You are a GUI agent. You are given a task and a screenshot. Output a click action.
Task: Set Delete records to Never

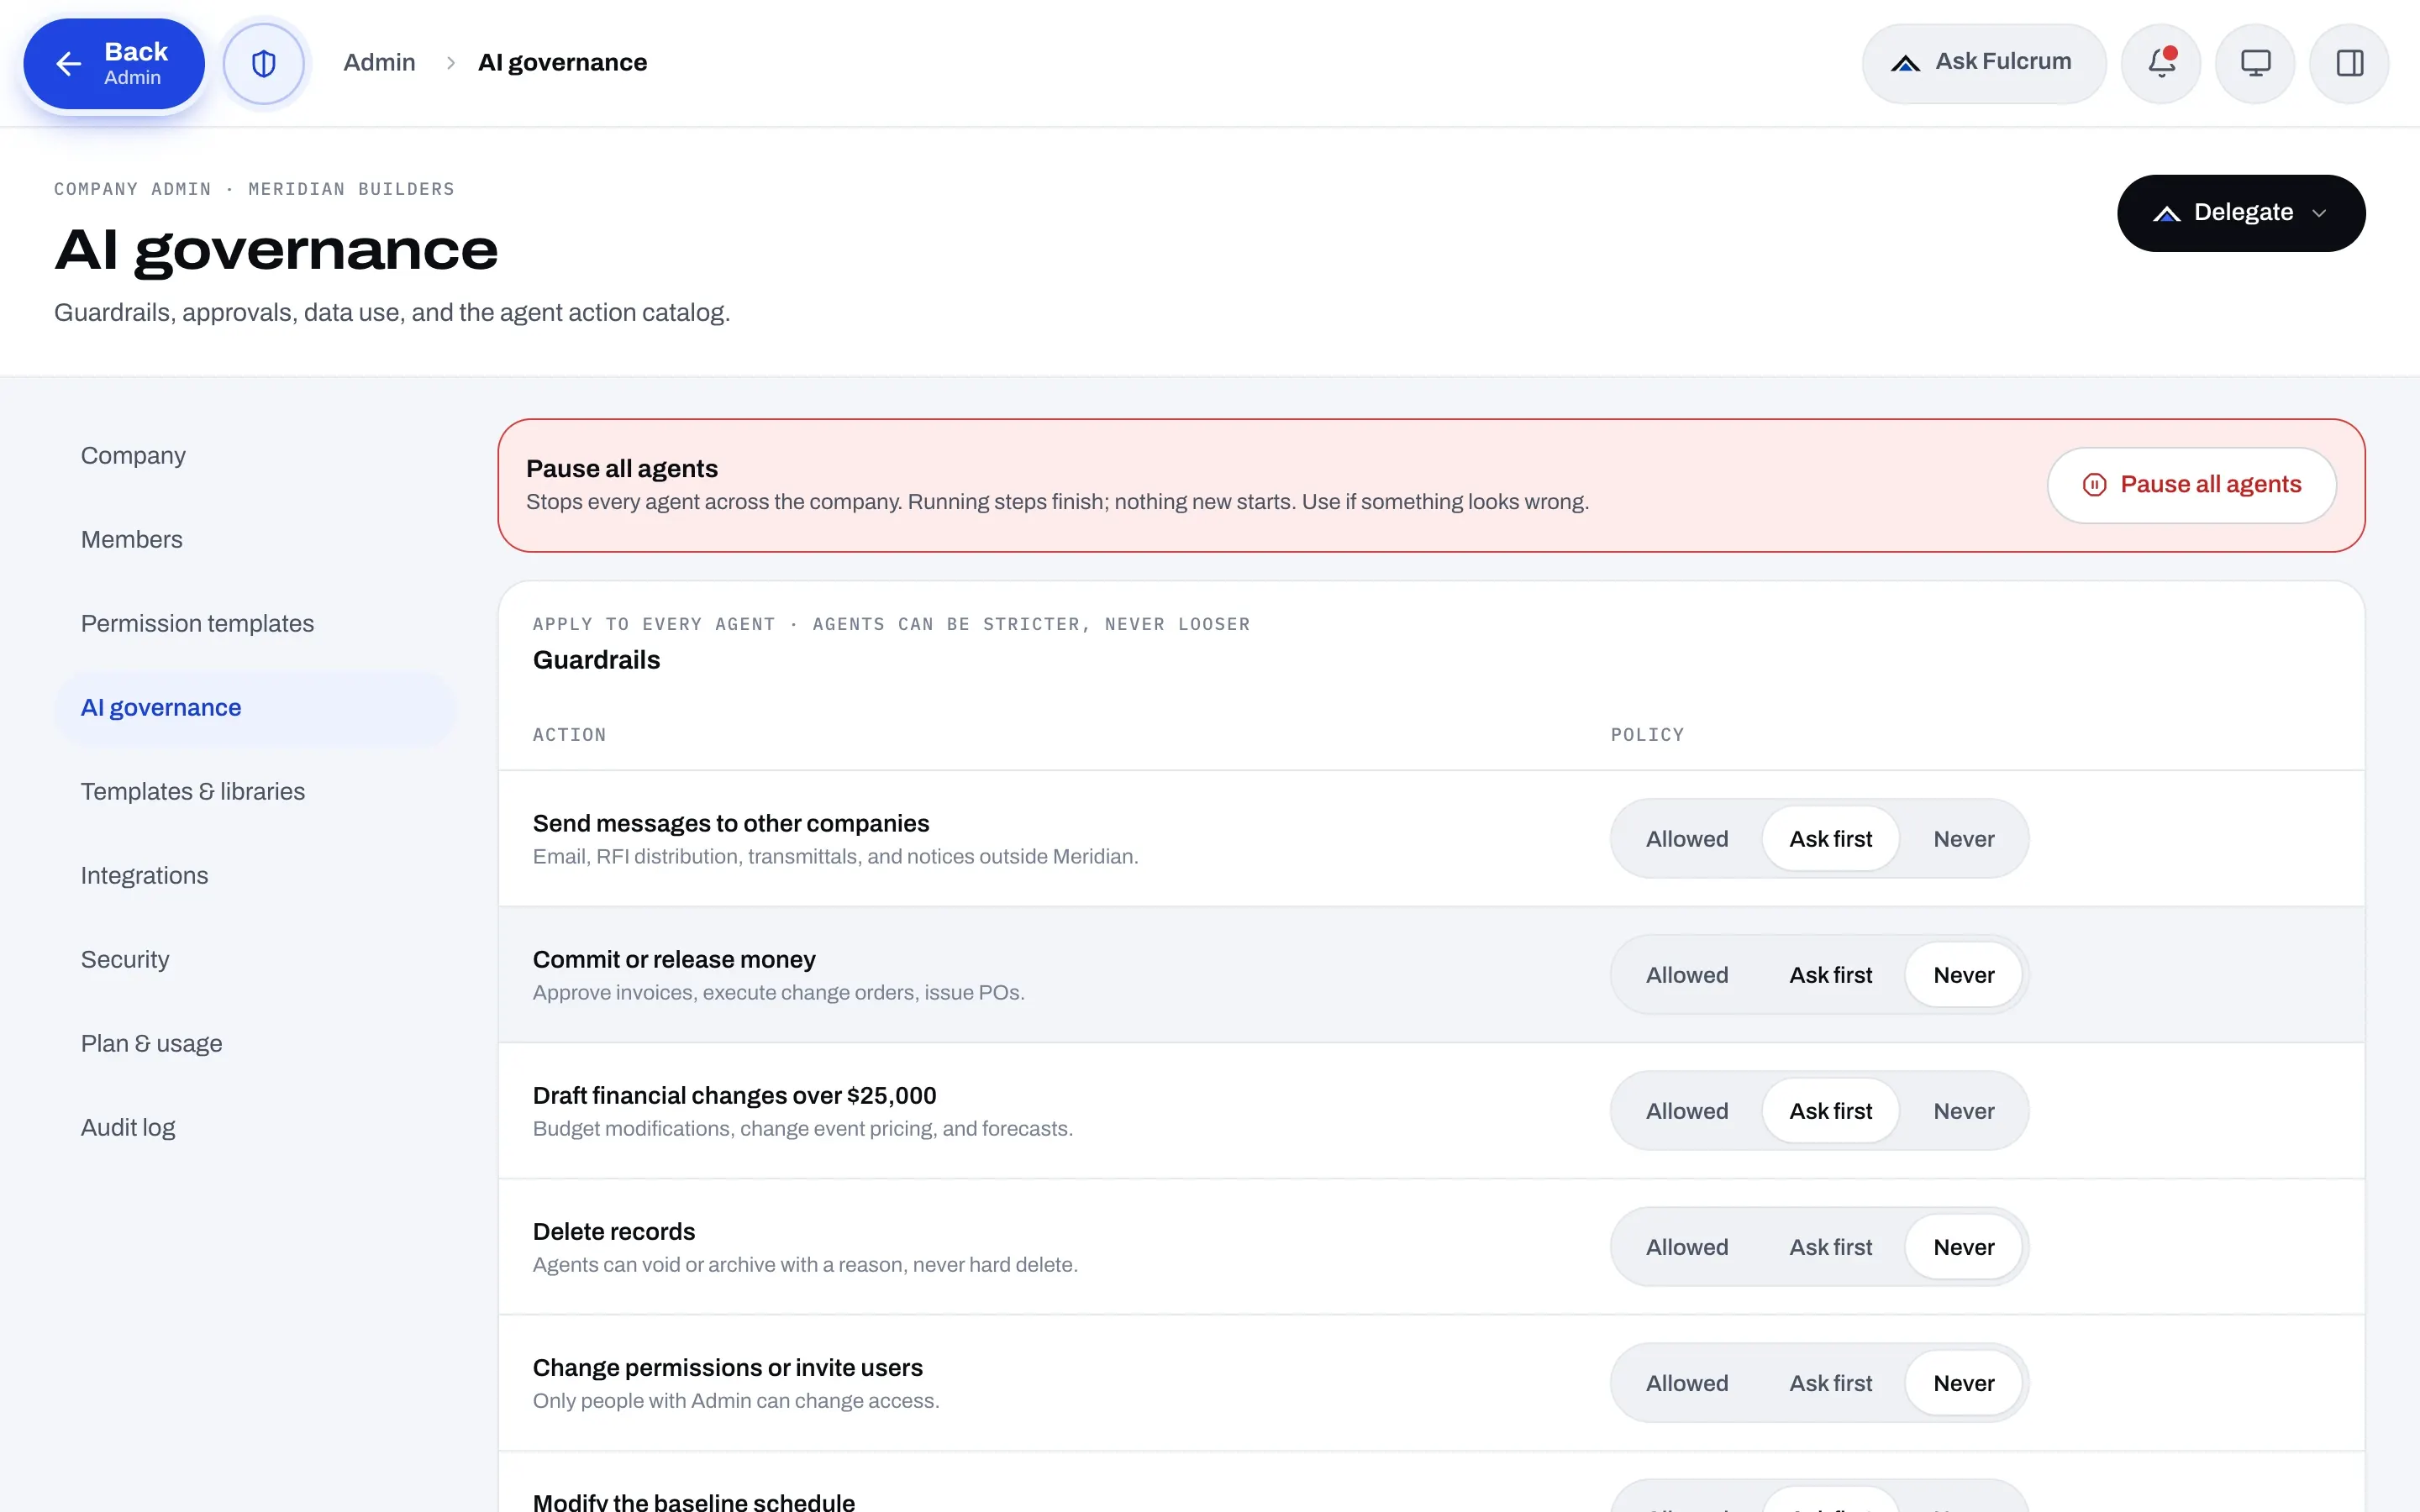point(1963,1247)
